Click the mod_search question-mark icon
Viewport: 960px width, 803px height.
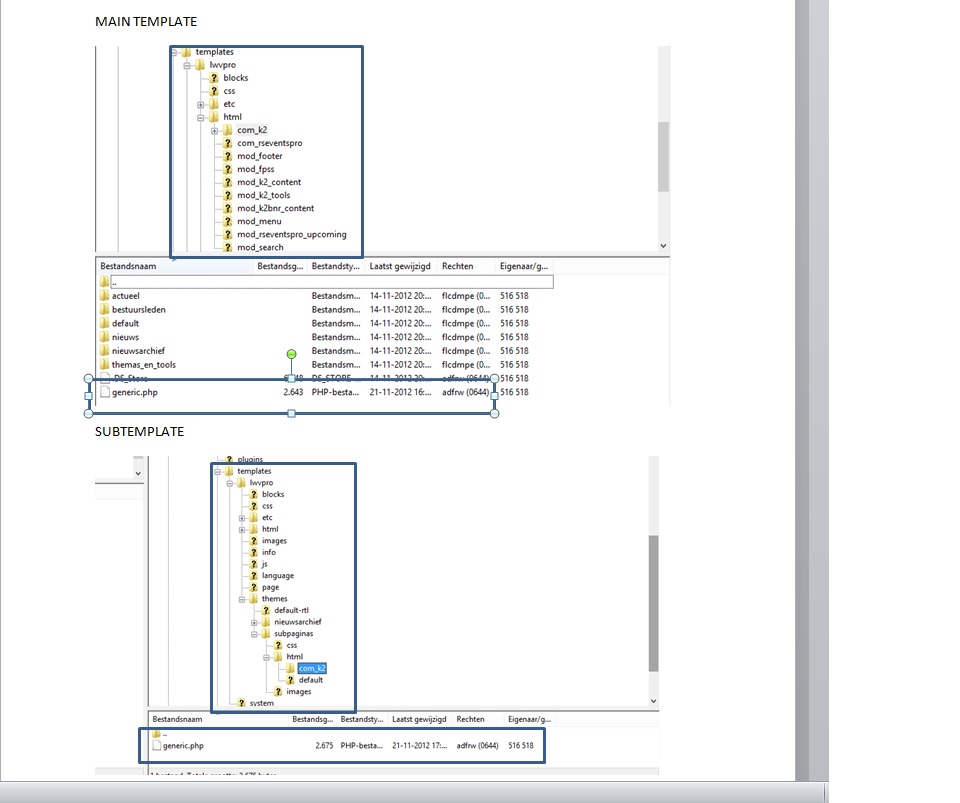coord(229,247)
